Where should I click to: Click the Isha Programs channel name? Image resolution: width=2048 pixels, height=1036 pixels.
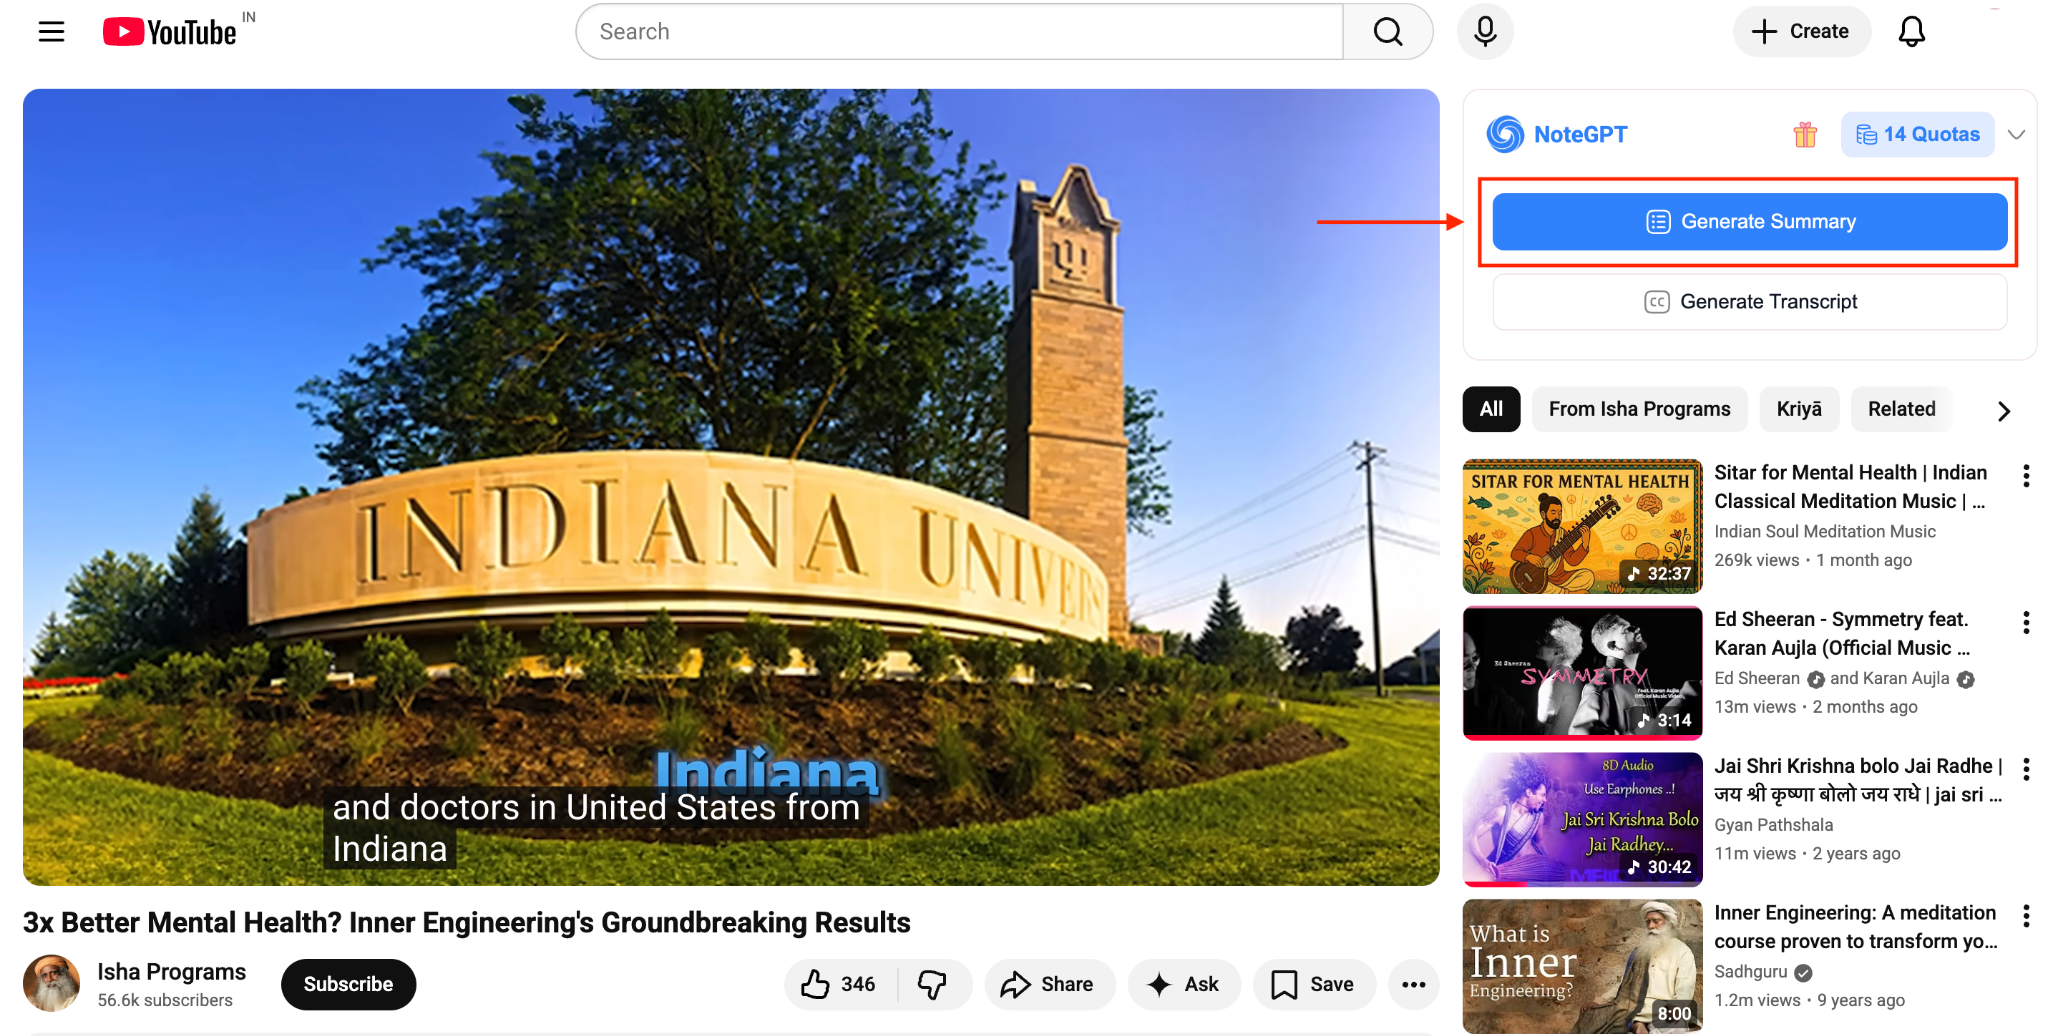(172, 972)
